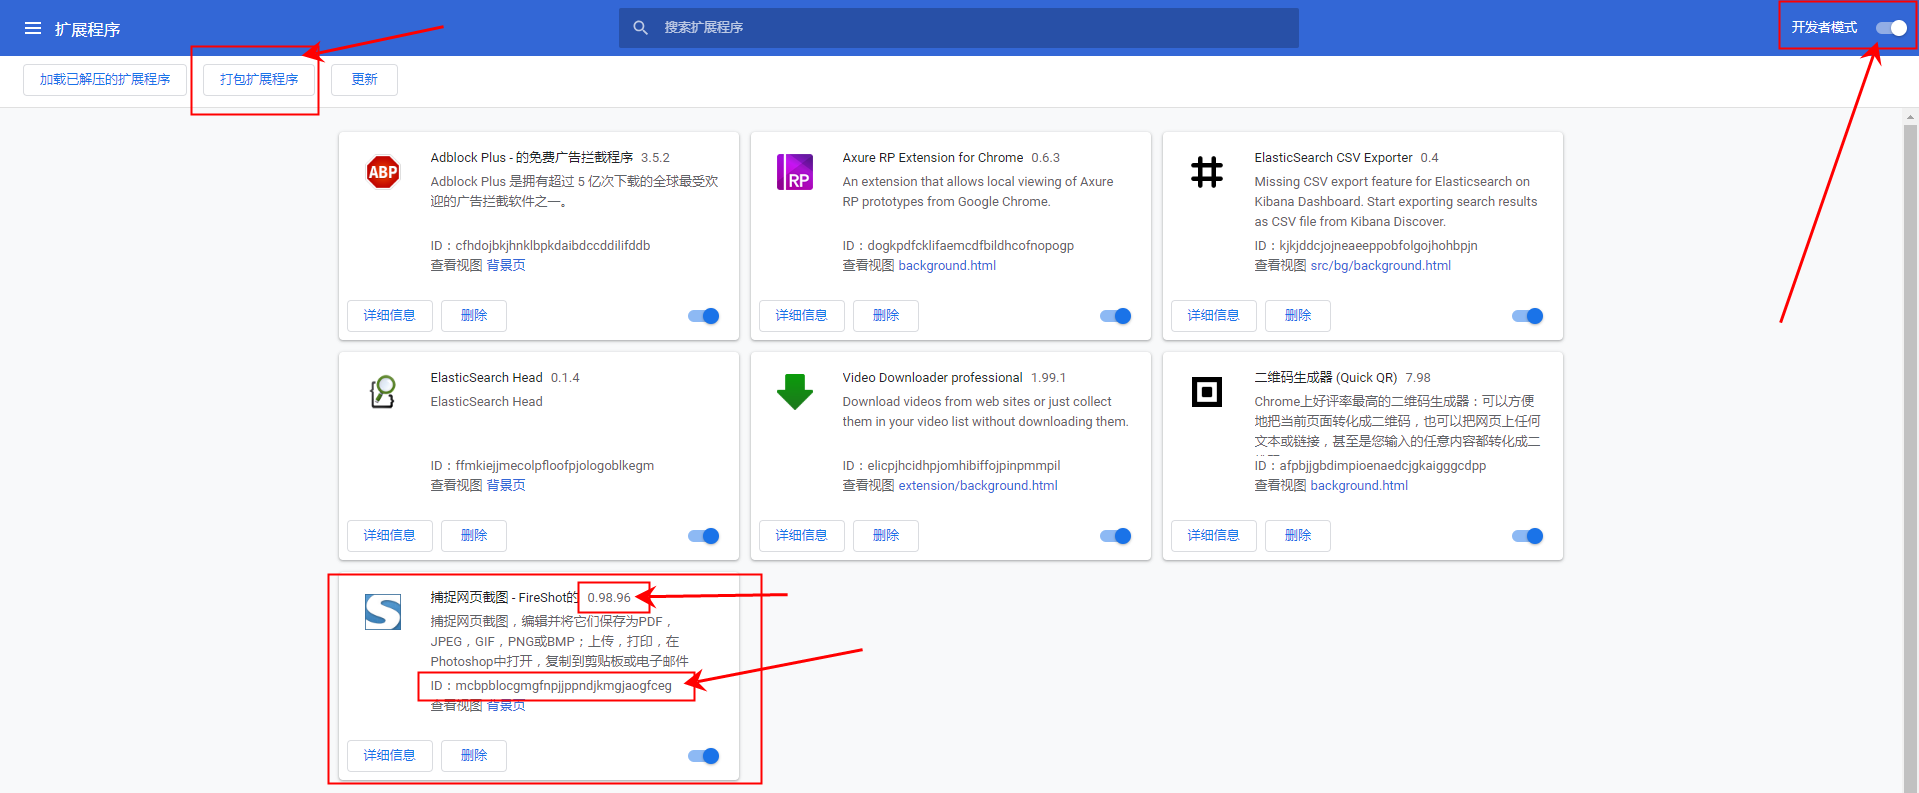
Task: Disable the ElasticSearch Head extension
Action: (704, 536)
